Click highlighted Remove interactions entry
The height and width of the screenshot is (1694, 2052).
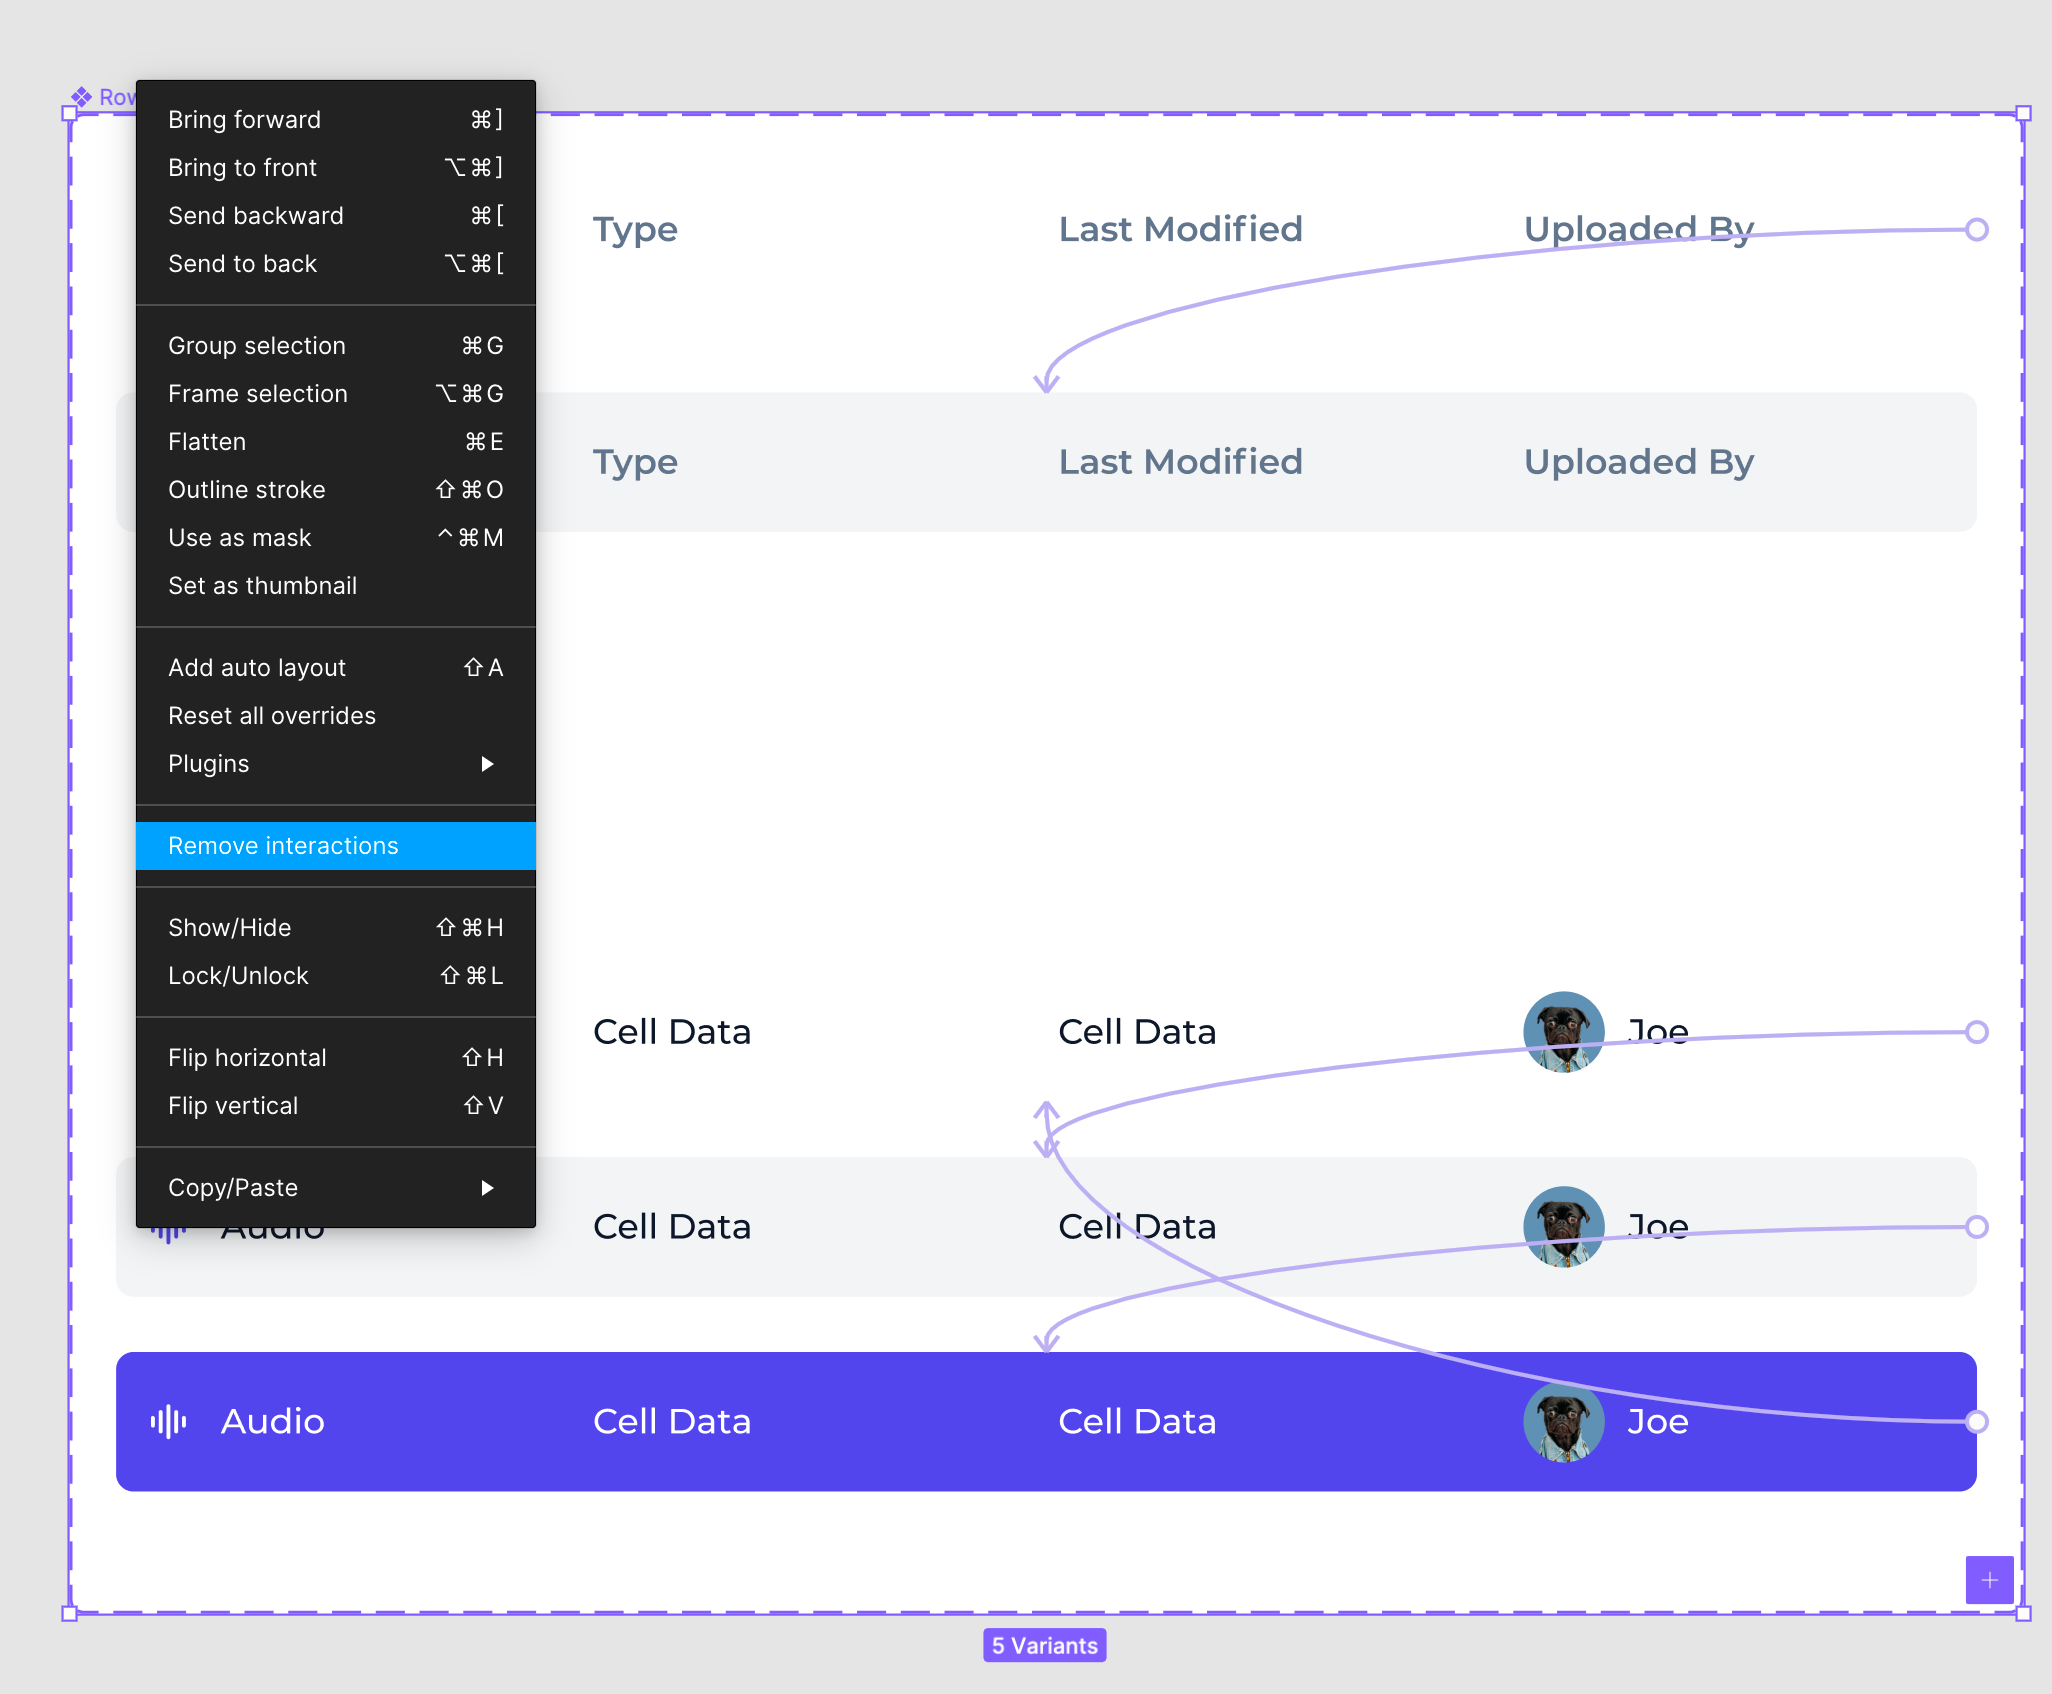(335, 846)
